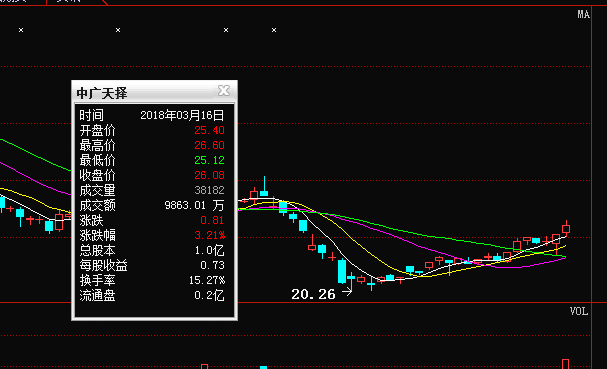Select the volume value 38182
Screen dimensions: 607x369
(x=209, y=190)
